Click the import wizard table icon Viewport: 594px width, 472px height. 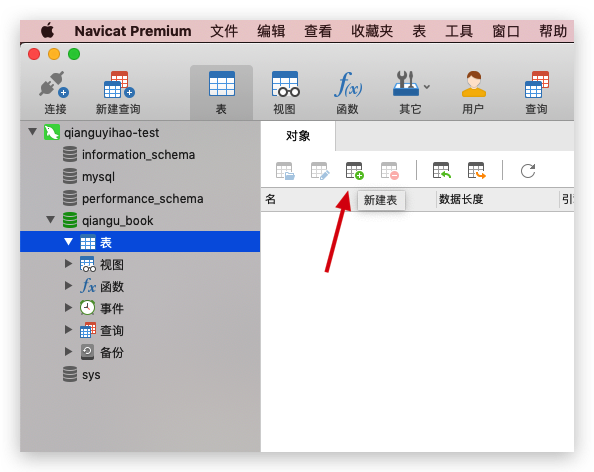pyautogui.click(x=442, y=171)
